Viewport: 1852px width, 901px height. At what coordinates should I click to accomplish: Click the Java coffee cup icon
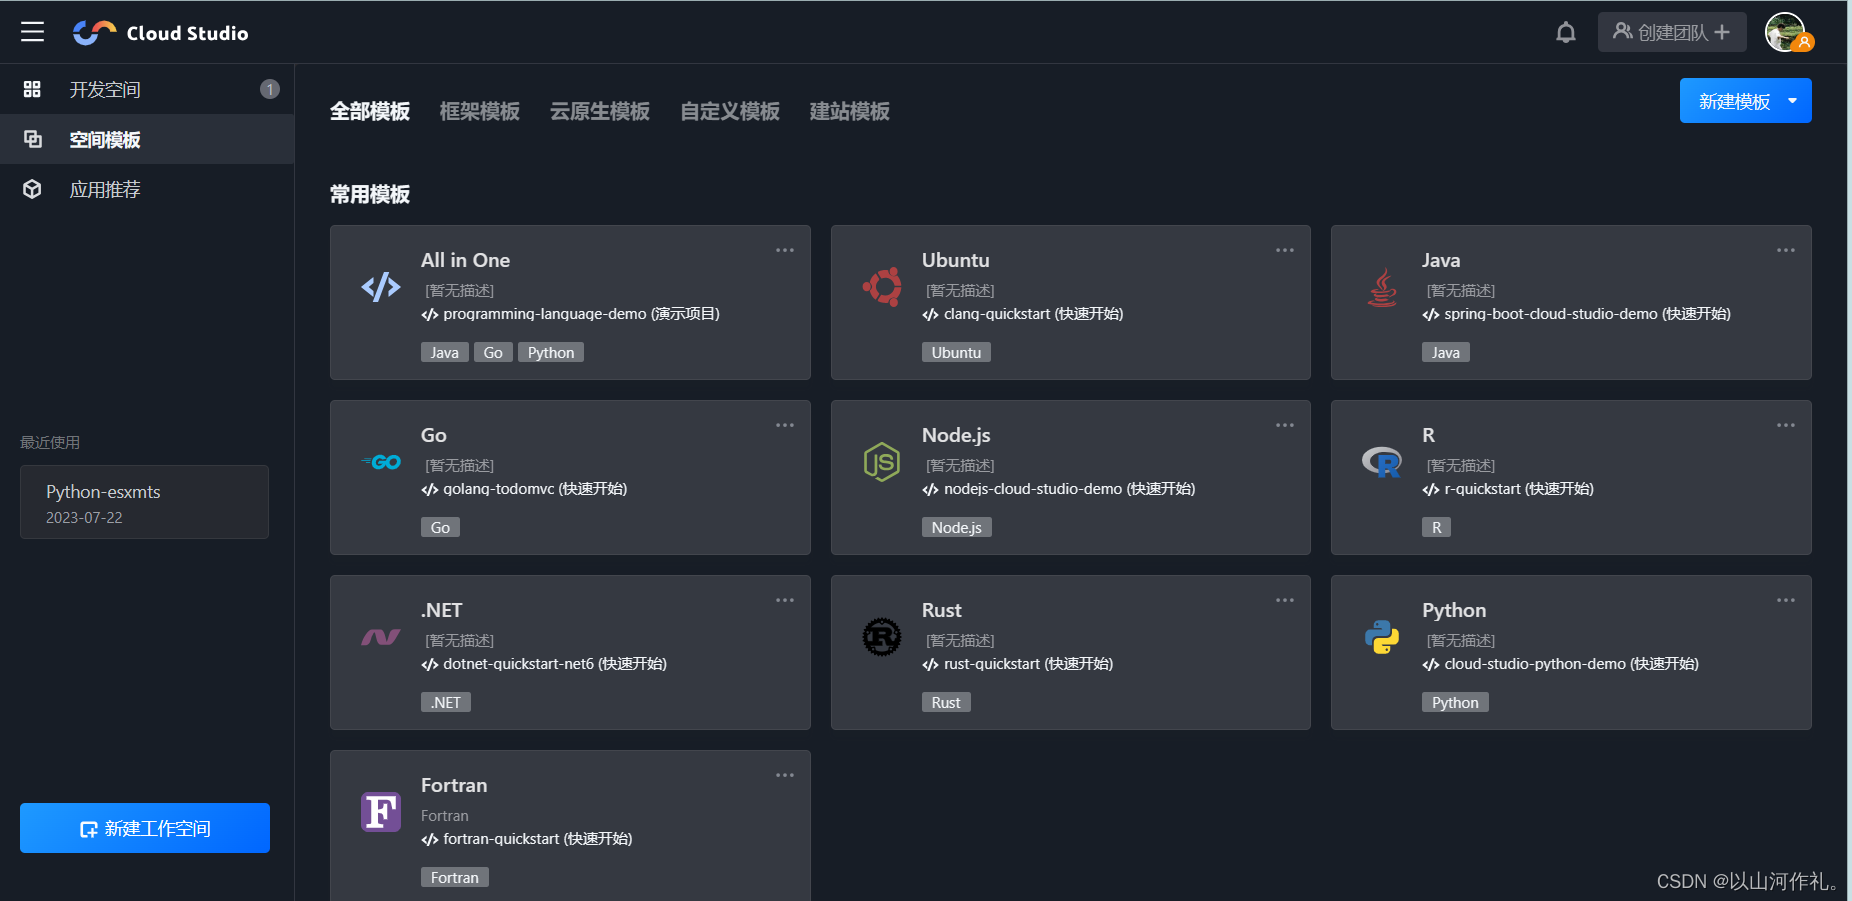tap(1382, 288)
